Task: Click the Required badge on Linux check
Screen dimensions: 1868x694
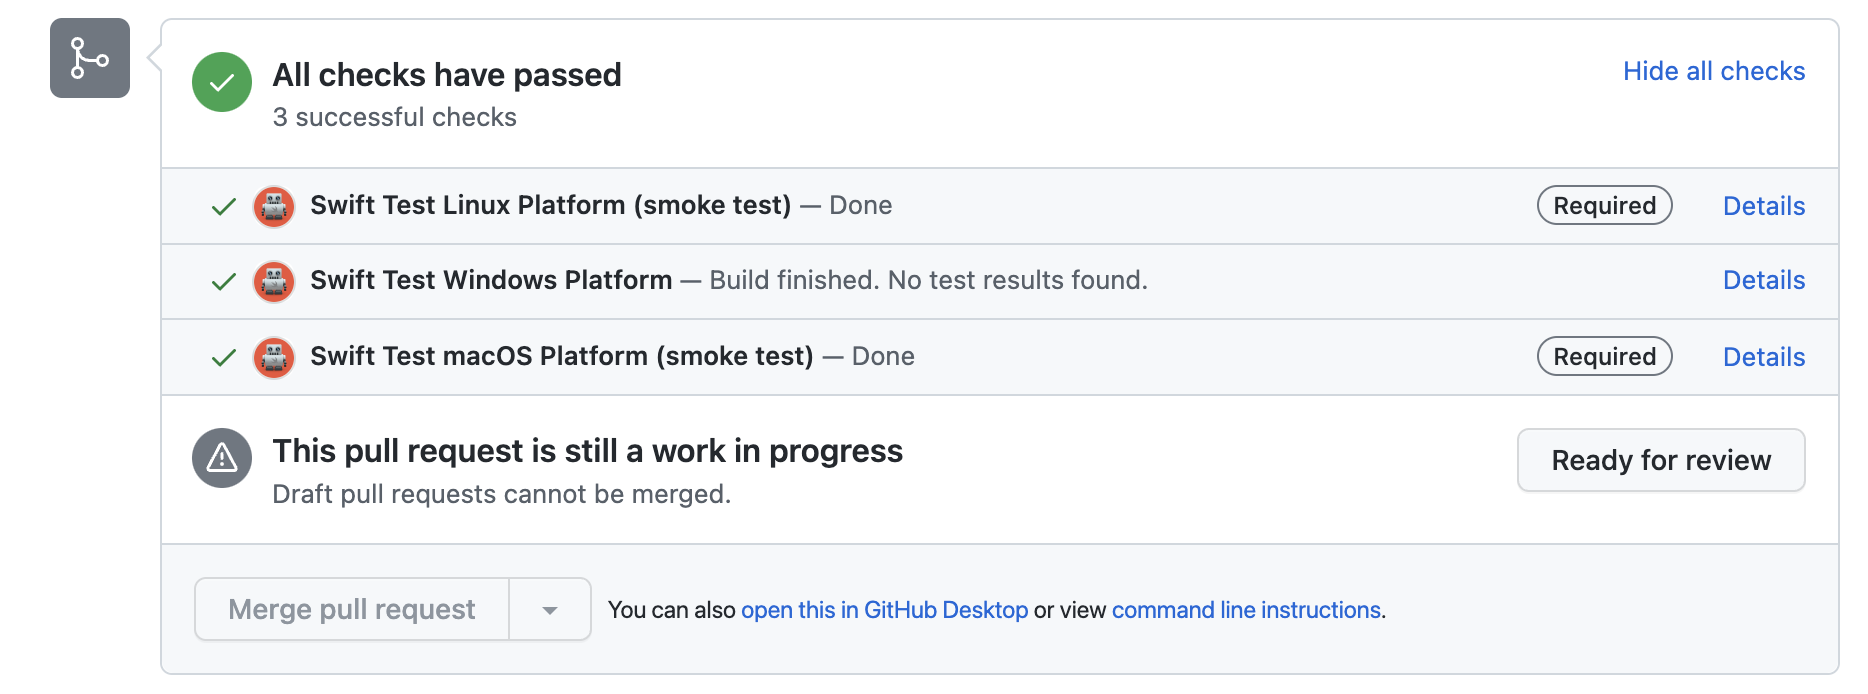Action: coord(1604,206)
